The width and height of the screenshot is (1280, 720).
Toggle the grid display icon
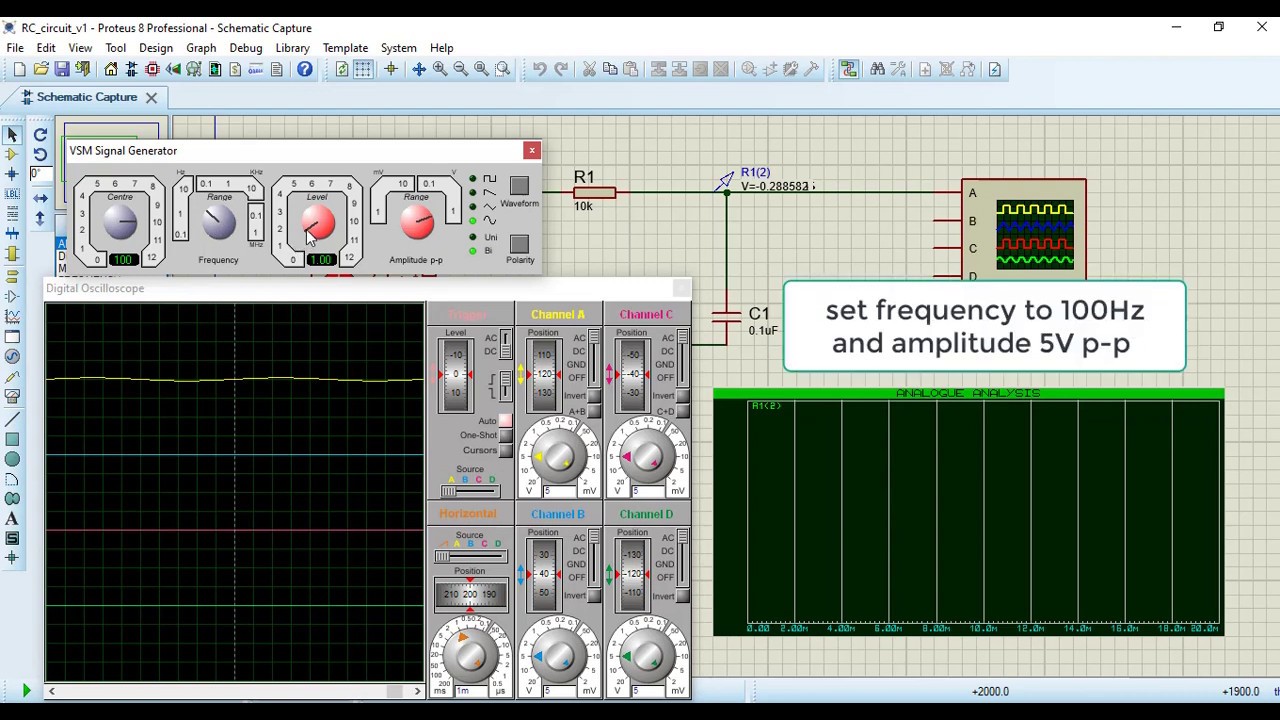363,69
